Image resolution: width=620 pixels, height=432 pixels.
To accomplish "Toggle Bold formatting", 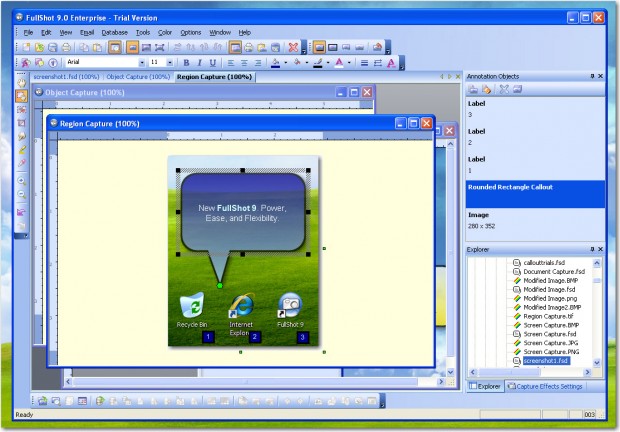I will (x=186, y=63).
